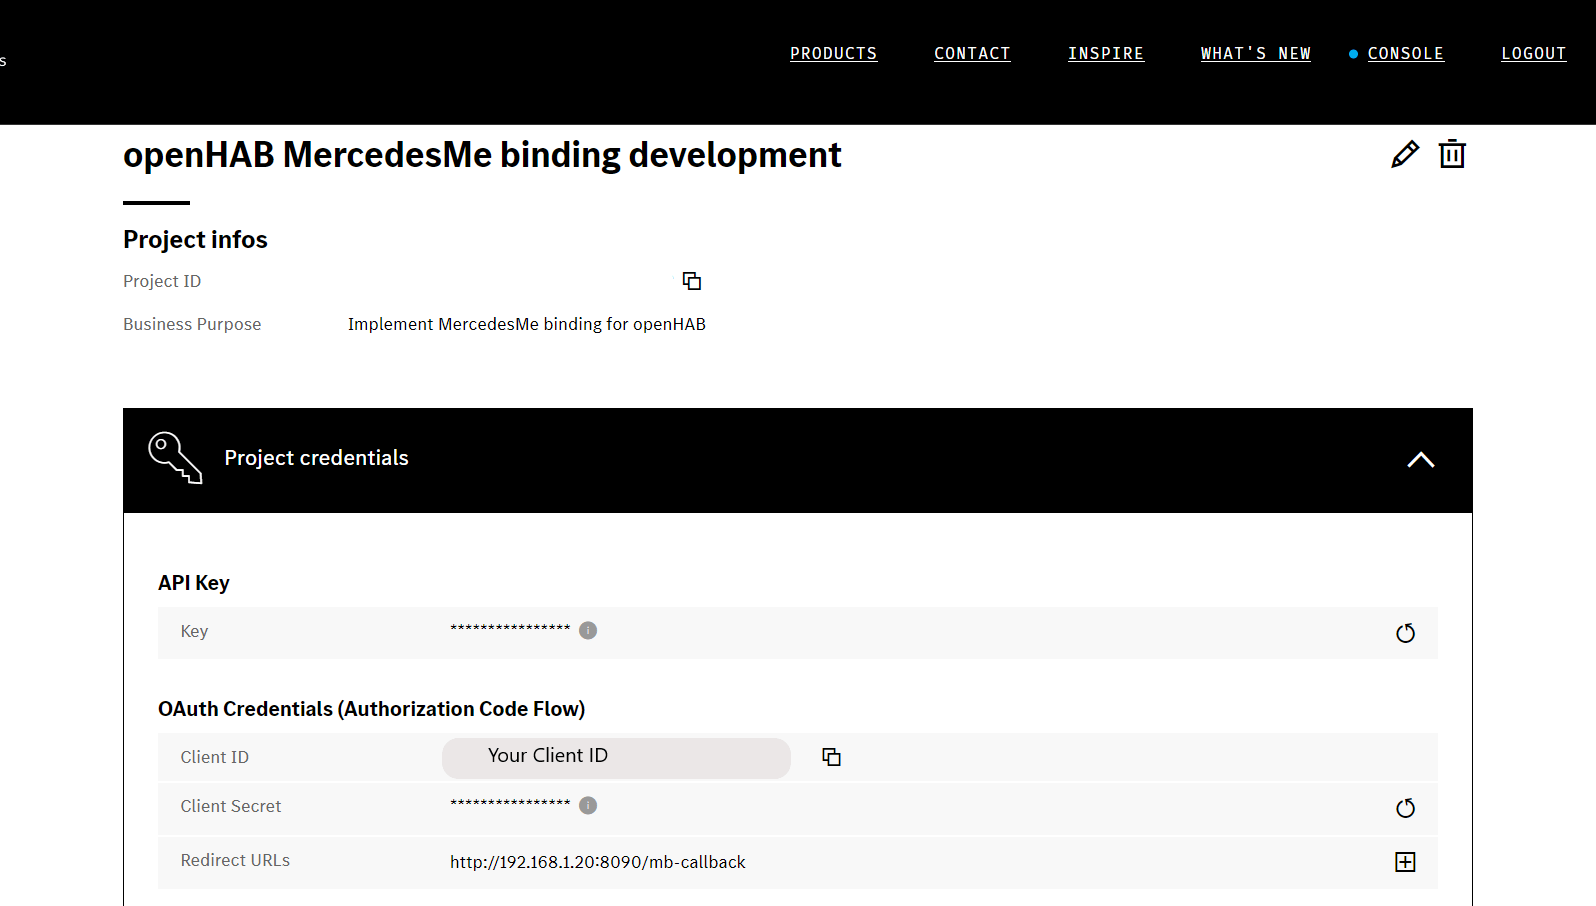Copy the Client ID value
The image size is (1596, 906).
point(831,757)
